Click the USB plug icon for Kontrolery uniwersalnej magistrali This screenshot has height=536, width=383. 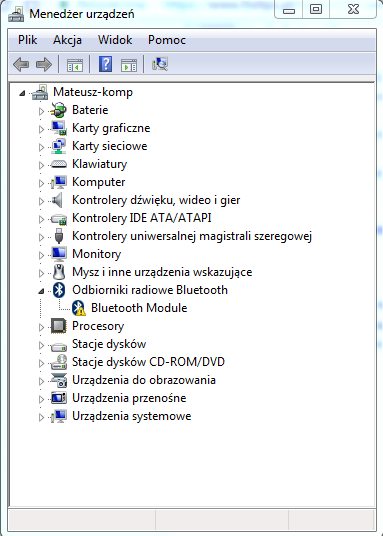point(59,236)
